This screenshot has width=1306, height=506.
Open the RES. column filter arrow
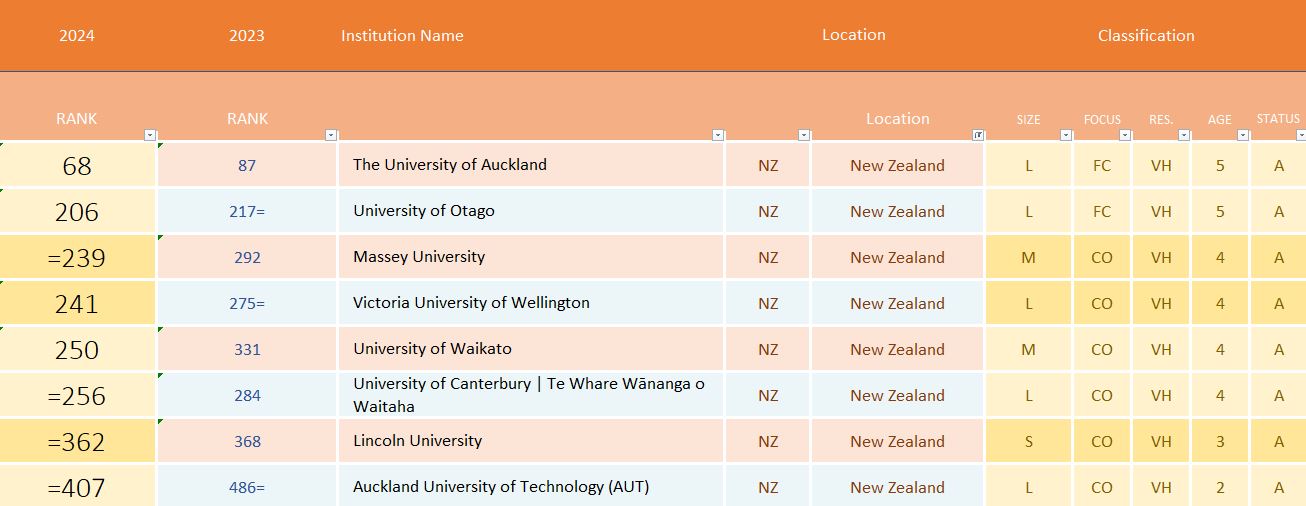tap(1185, 135)
